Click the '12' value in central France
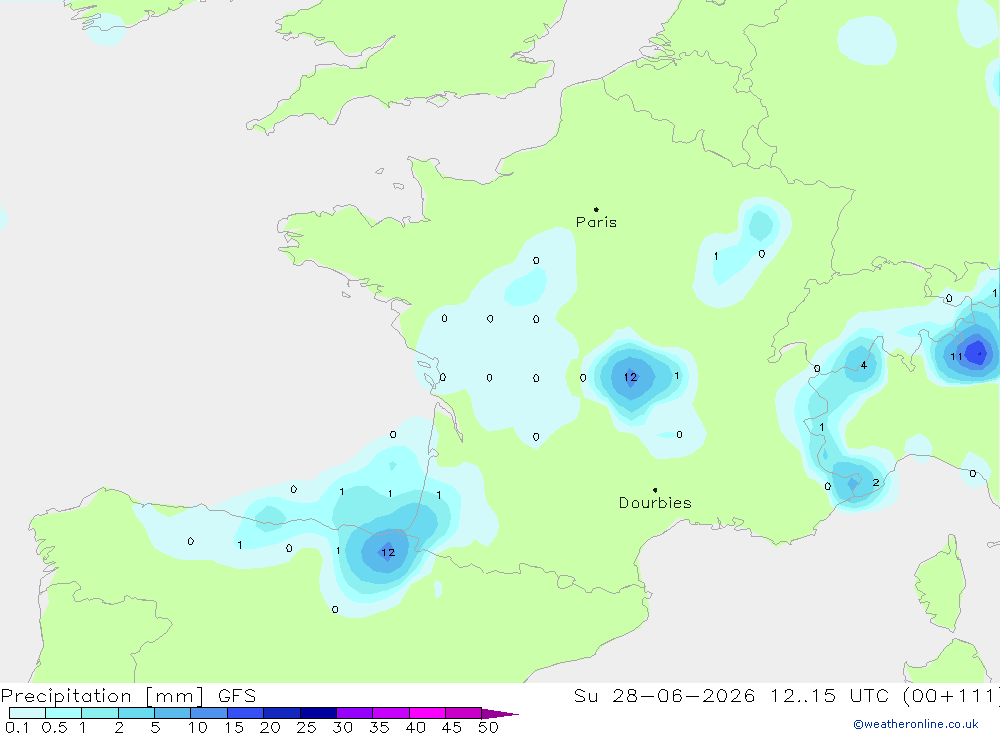Image resolution: width=1000 pixels, height=733 pixels. (631, 377)
